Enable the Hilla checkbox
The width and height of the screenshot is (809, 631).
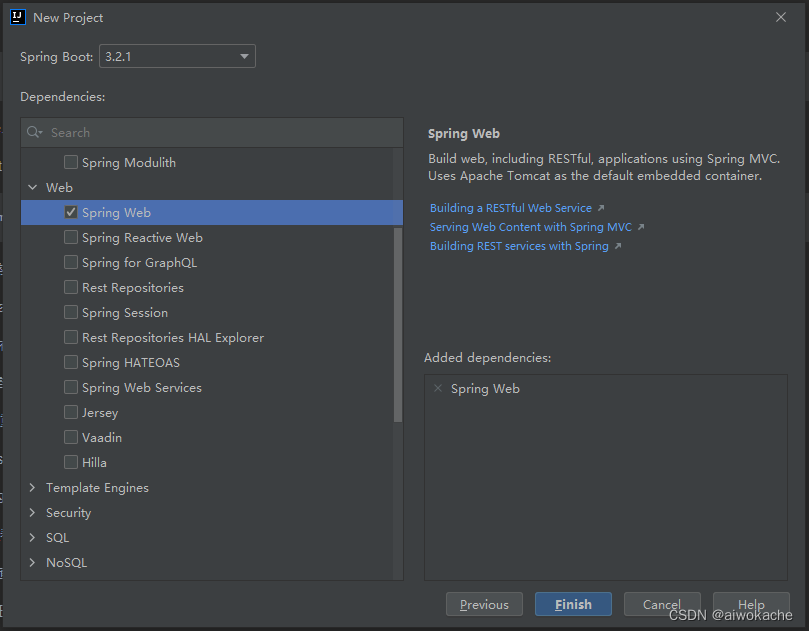point(71,462)
